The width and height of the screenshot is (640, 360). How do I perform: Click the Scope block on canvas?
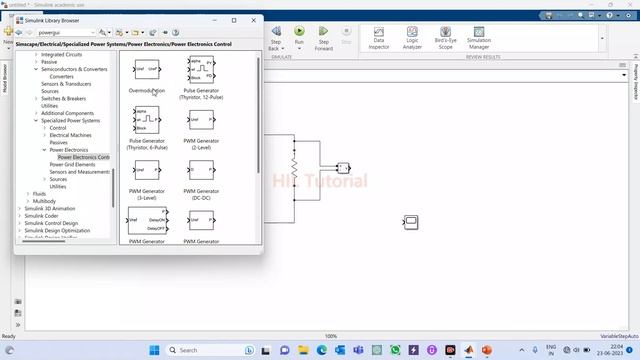(411, 222)
